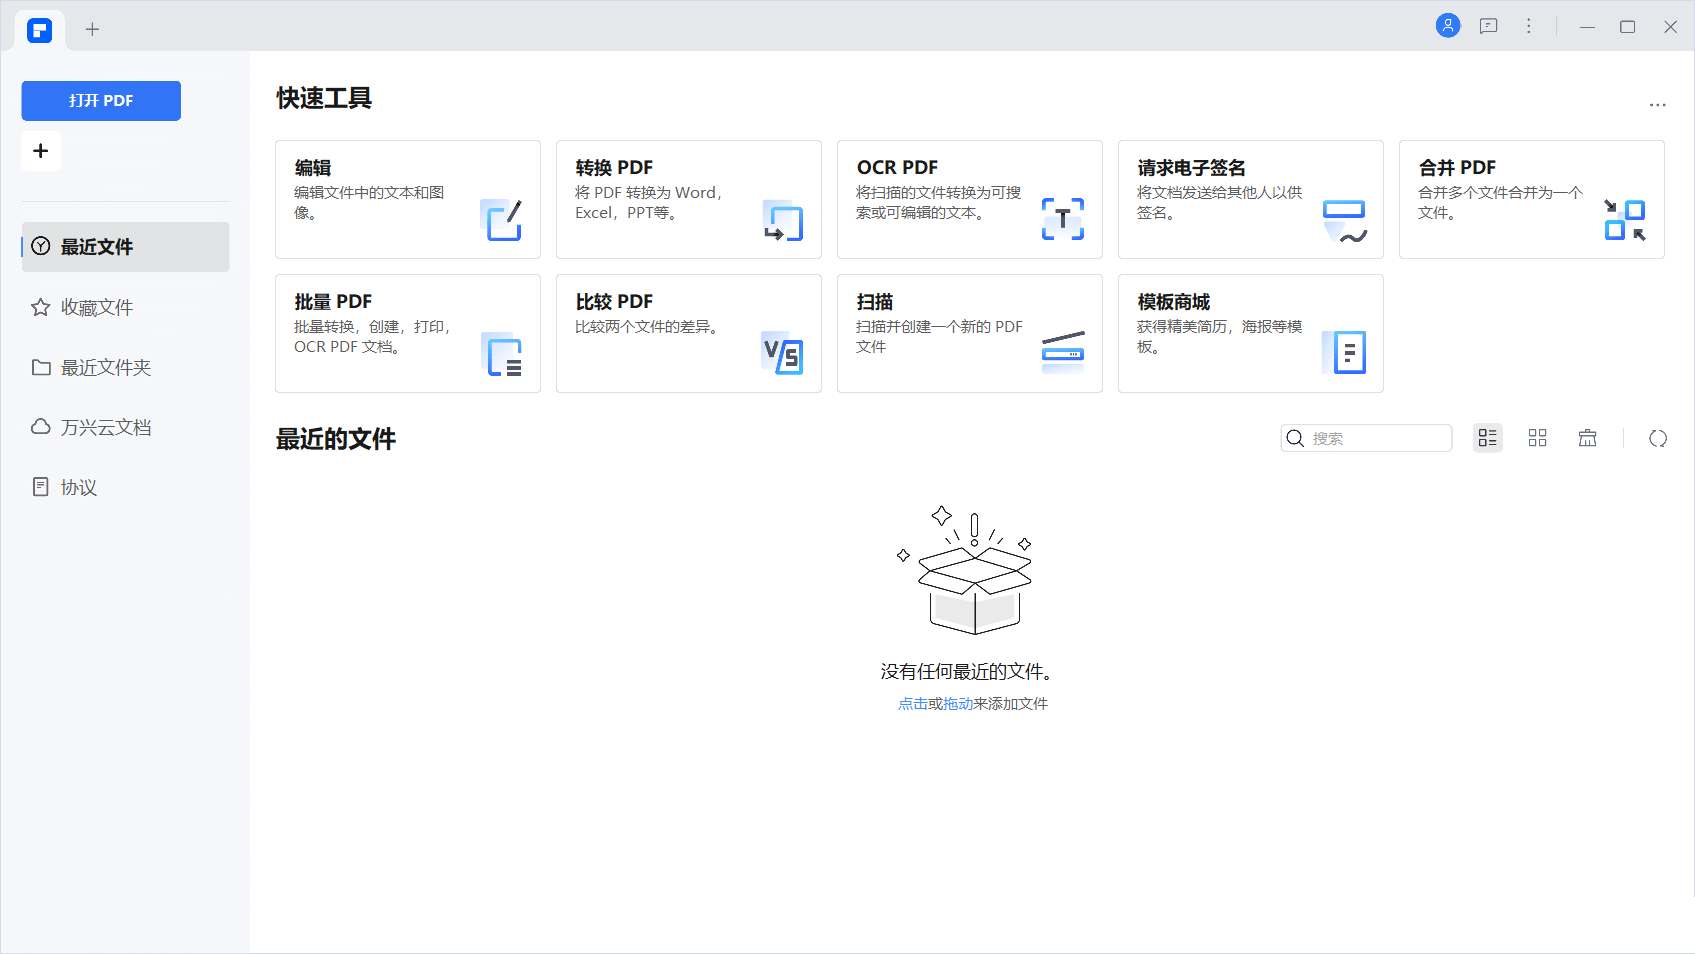This screenshot has width=1695, height=954.
Task: Open 万兴云文档 from the sidebar
Action: pos(106,427)
